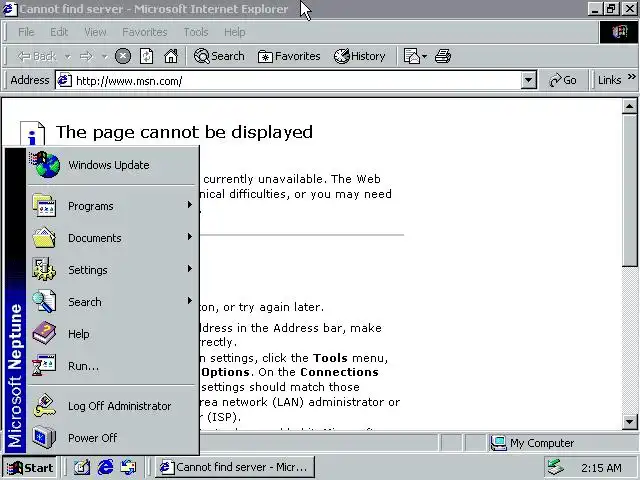Click the Start button
Viewport: 640px width, 480px height.
(x=30, y=467)
